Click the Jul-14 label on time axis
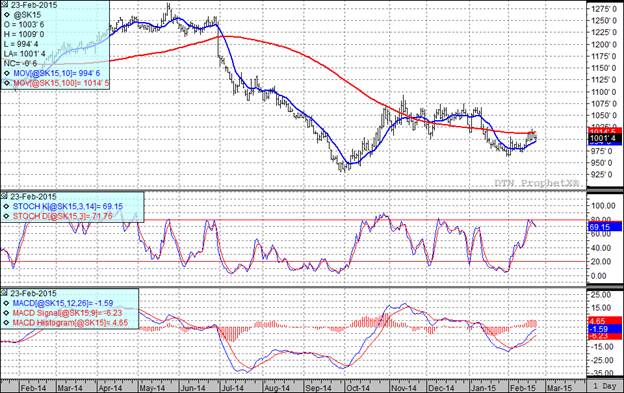The height and width of the screenshot is (393, 624). [233, 388]
